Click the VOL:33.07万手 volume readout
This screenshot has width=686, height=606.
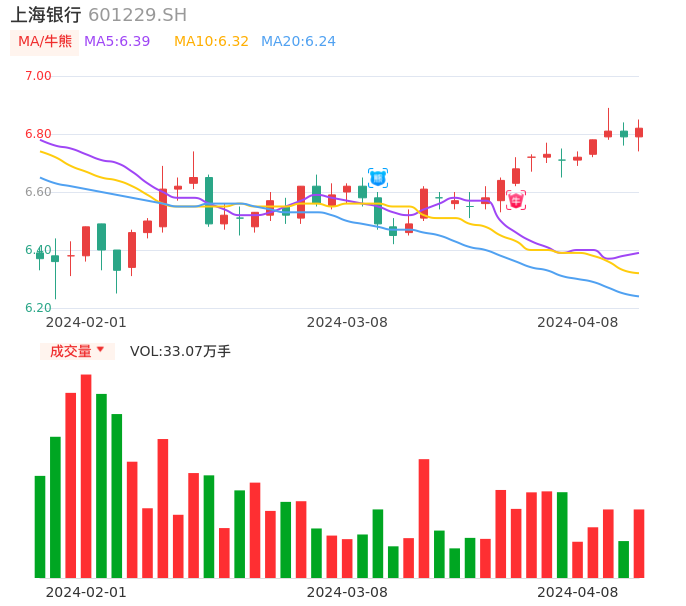tap(180, 351)
